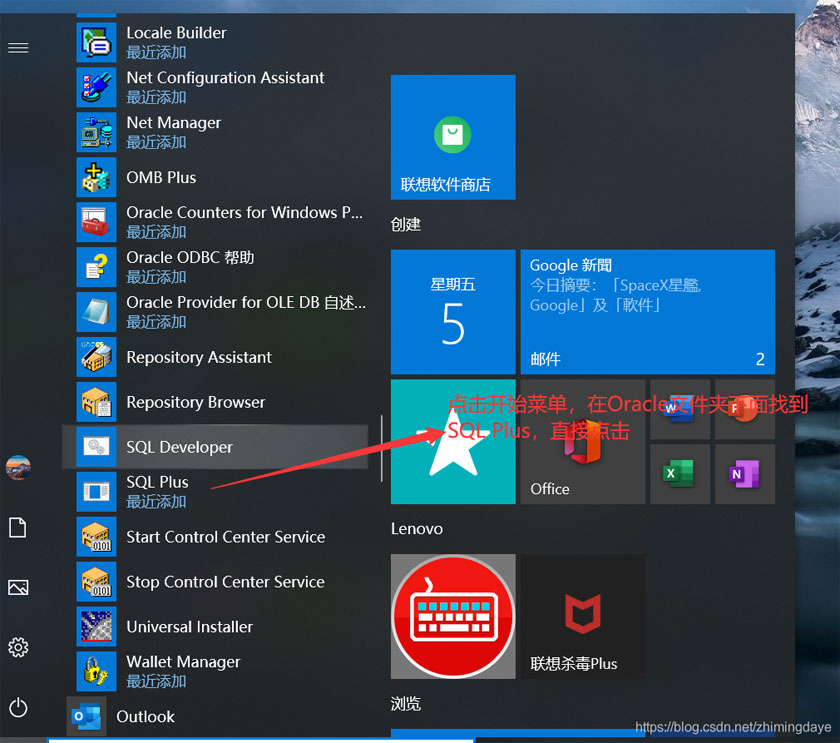Click the Excel tile
This screenshot has width=840, height=743.
tap(679, 473)
